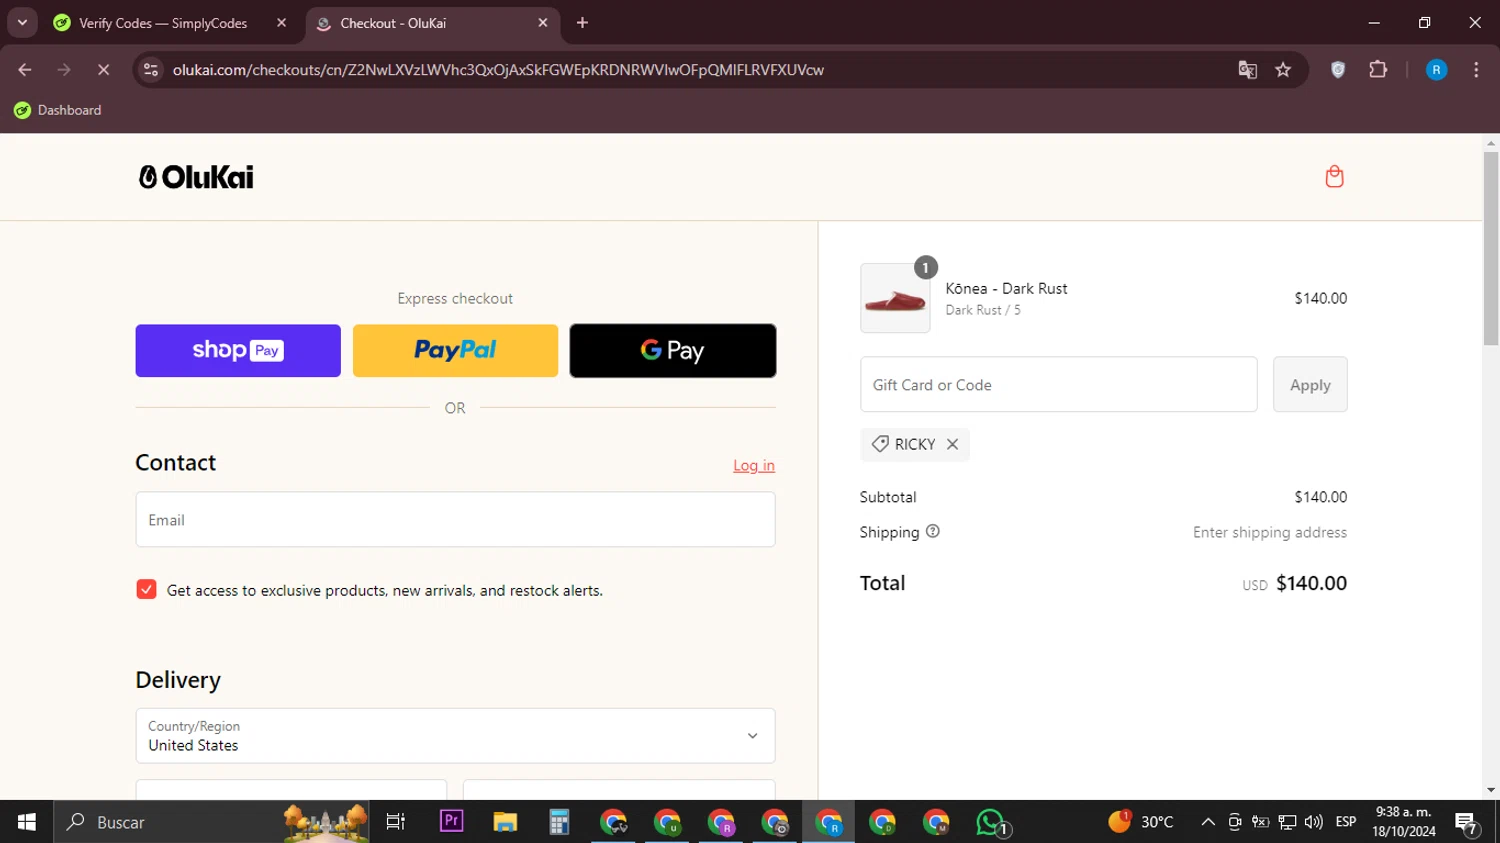Open the weather 30°C widget

[1140, 822]
